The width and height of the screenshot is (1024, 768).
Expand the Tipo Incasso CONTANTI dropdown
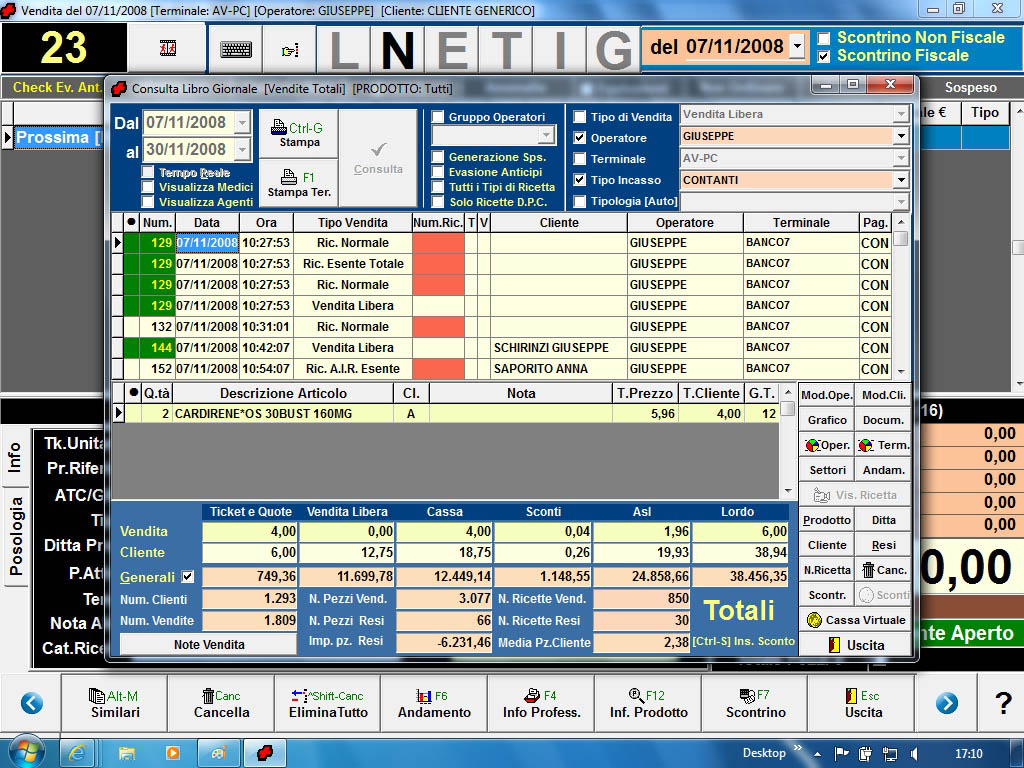click(x=900, y=180)
